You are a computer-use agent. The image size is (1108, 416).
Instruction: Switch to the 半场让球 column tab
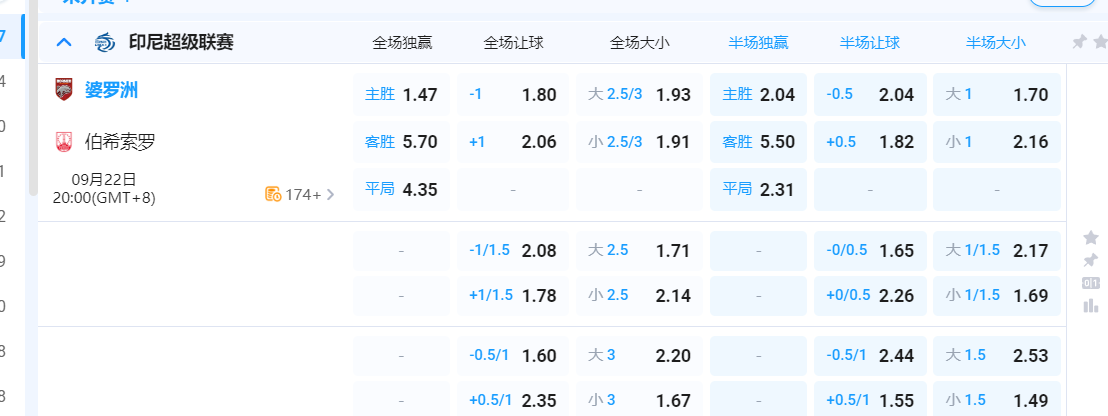[x=869, y=42]
